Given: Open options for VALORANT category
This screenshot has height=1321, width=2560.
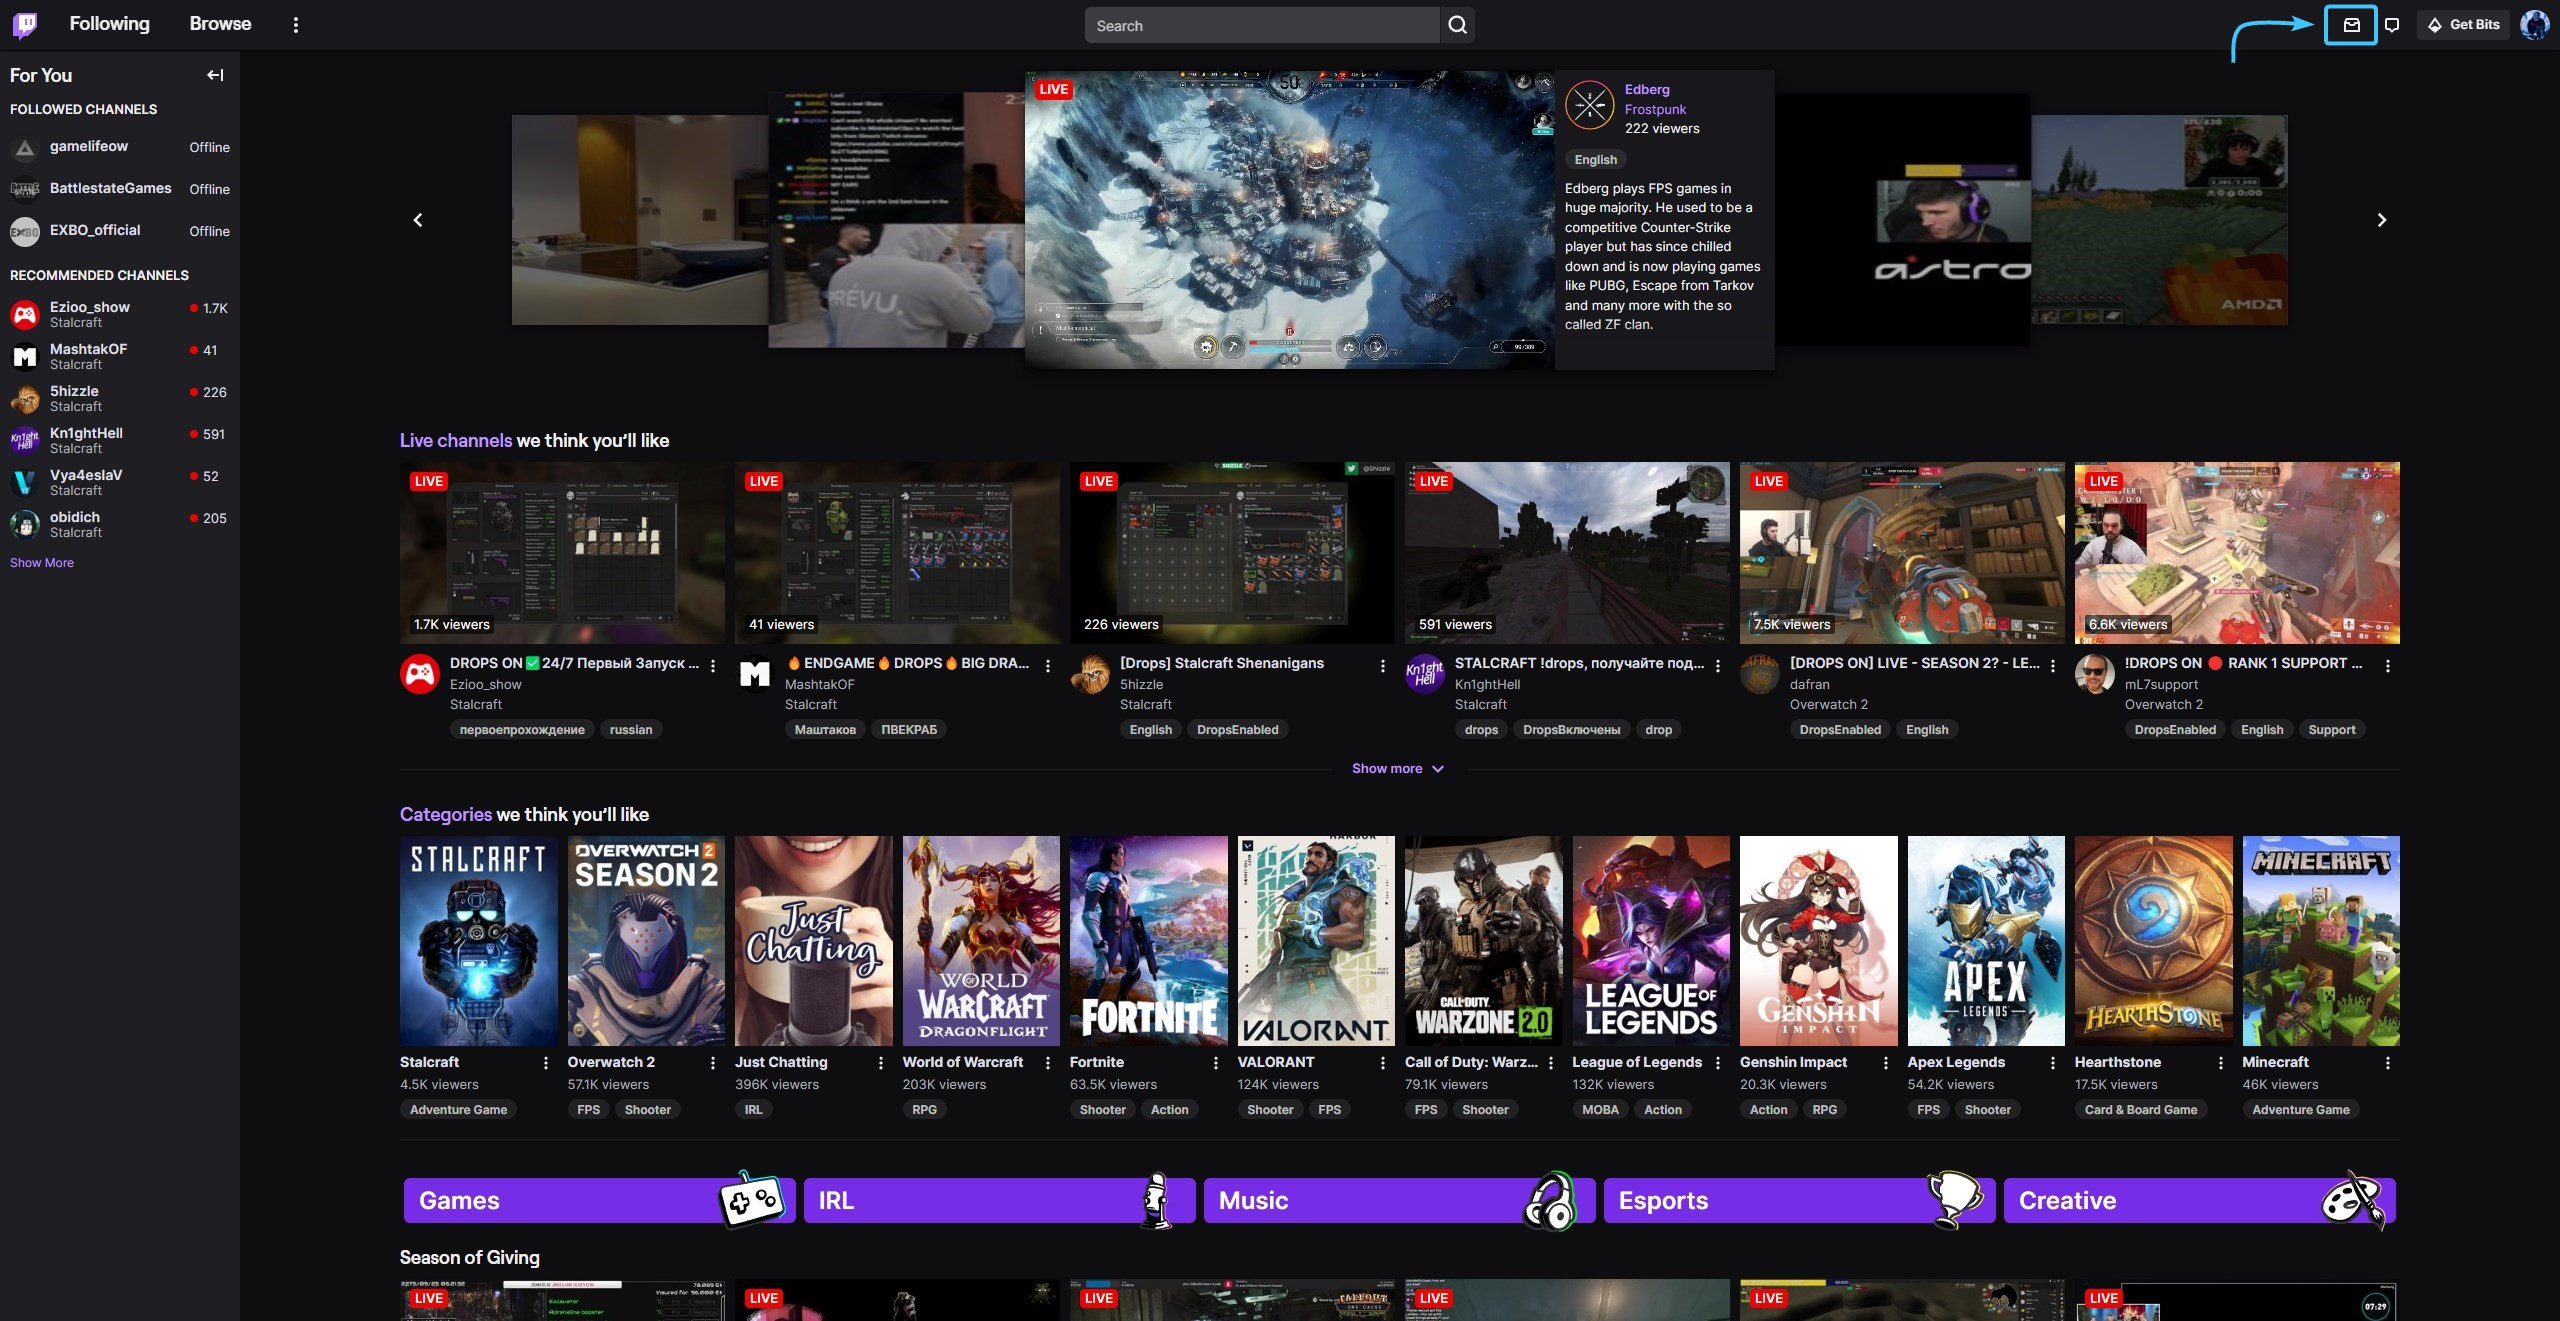Looking at the screenshot, I should (x=1383, y=1063).
